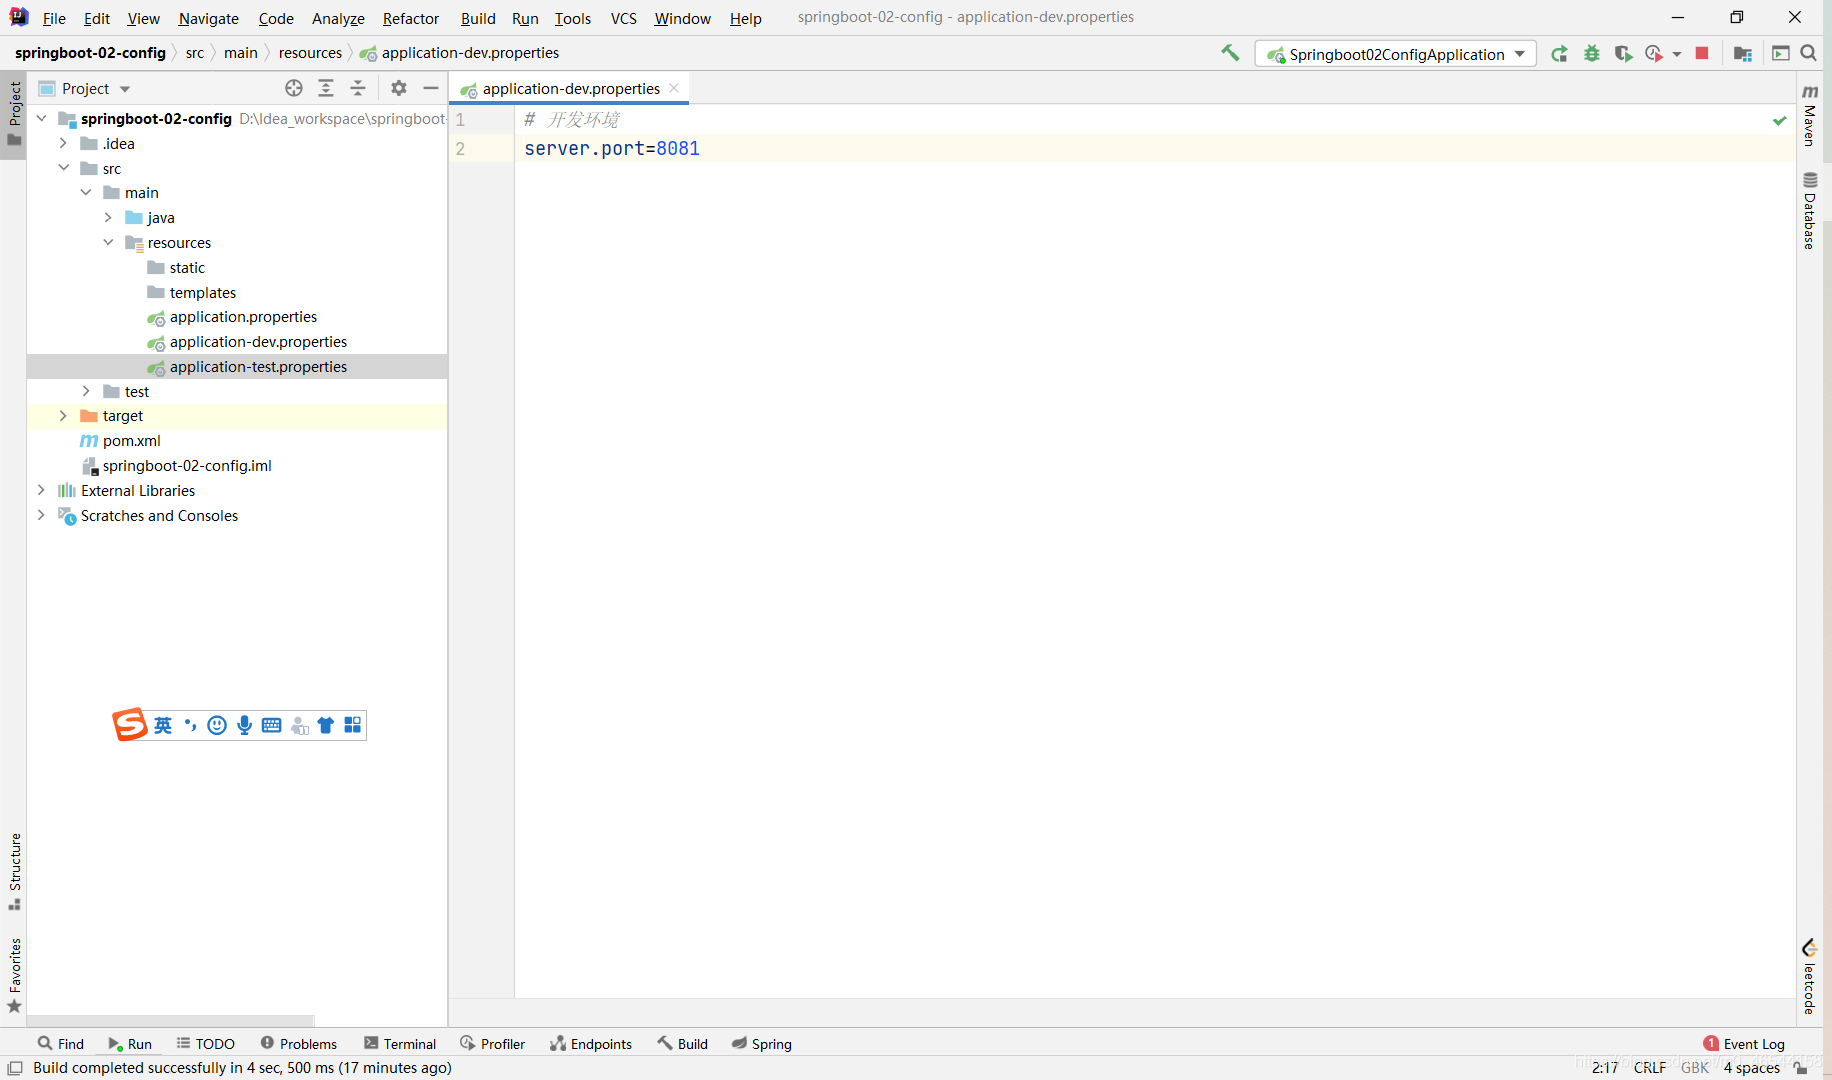This screenshot has height=1080, width=1832.
Task: Collapse all nodes in the Project panel
Action: pyautogui.click(x=358, y=88)
